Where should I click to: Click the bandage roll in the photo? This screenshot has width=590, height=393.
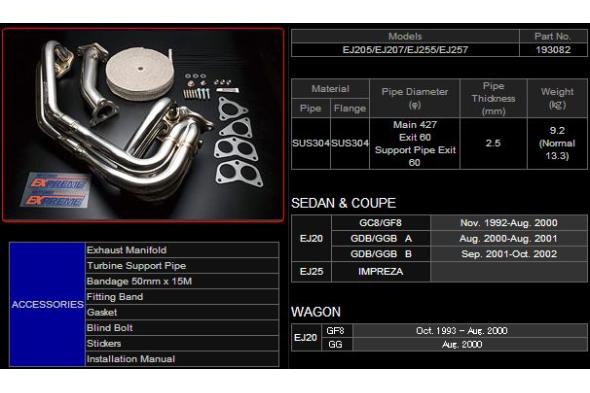point(140,73)
